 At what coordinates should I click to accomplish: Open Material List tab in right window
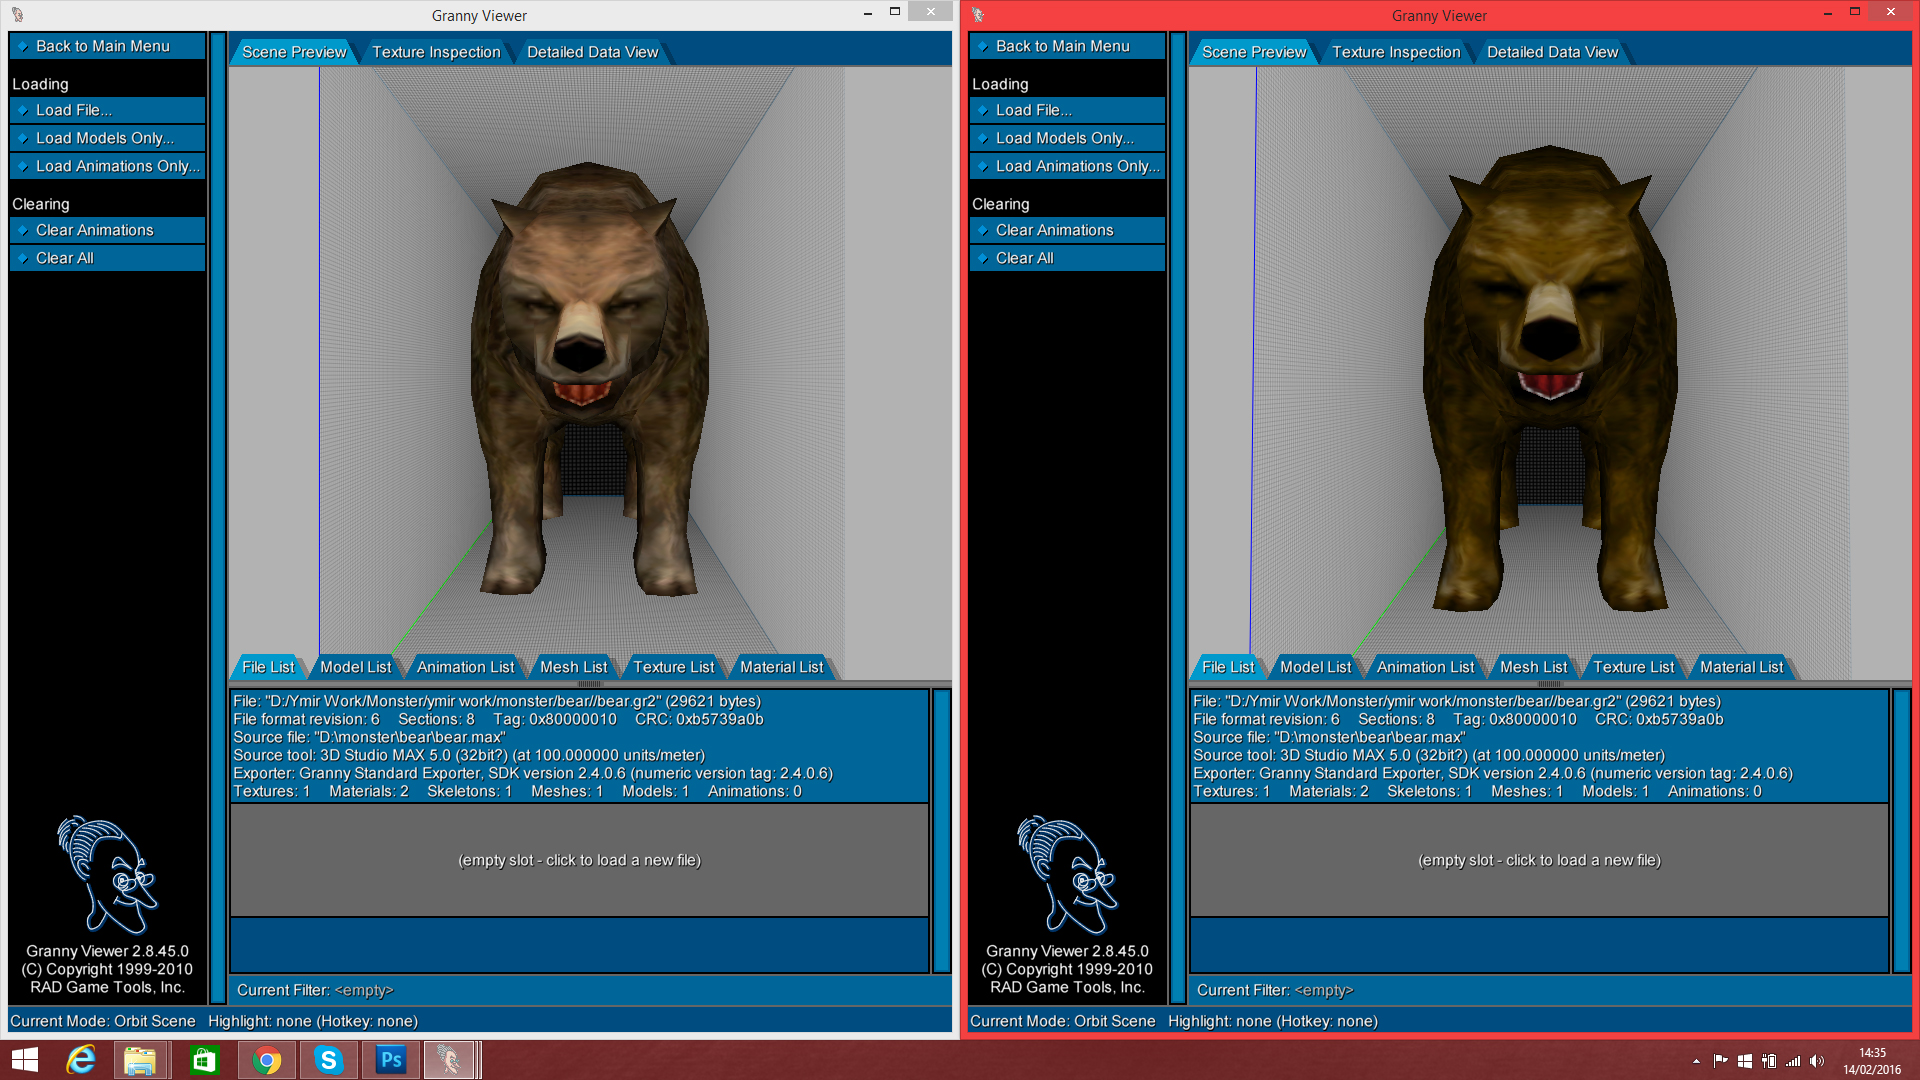pos(1742,667)
